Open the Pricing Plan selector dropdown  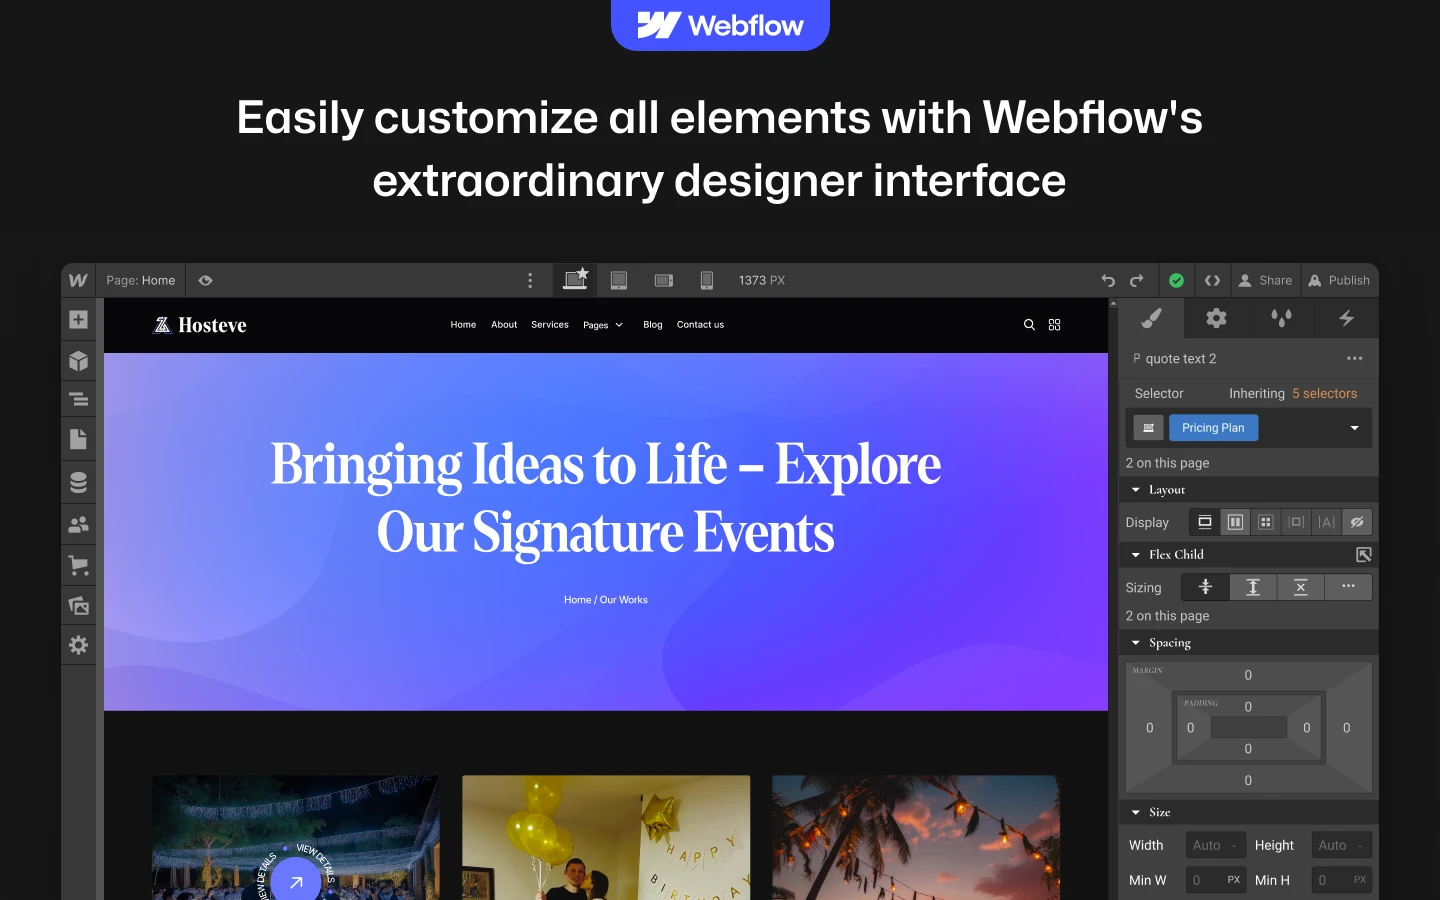coord(1354,428)
